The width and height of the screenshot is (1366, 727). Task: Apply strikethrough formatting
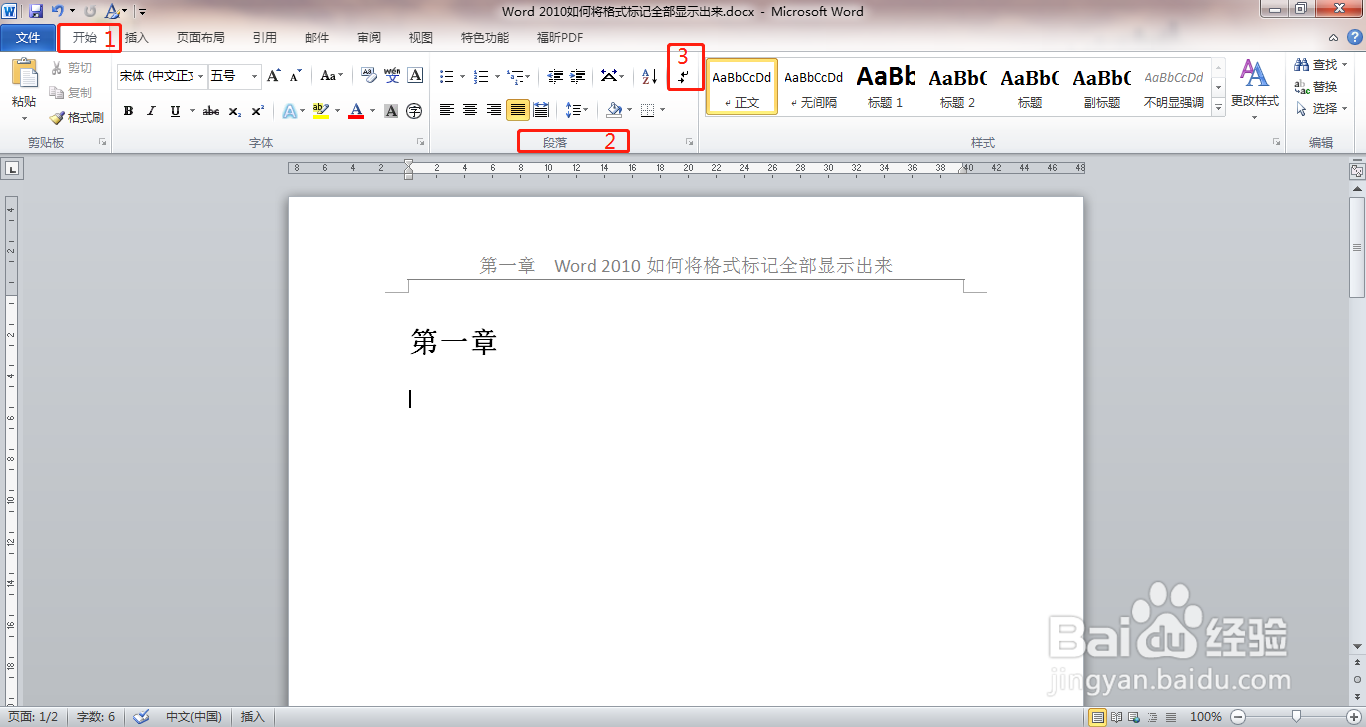coord(211,111)
